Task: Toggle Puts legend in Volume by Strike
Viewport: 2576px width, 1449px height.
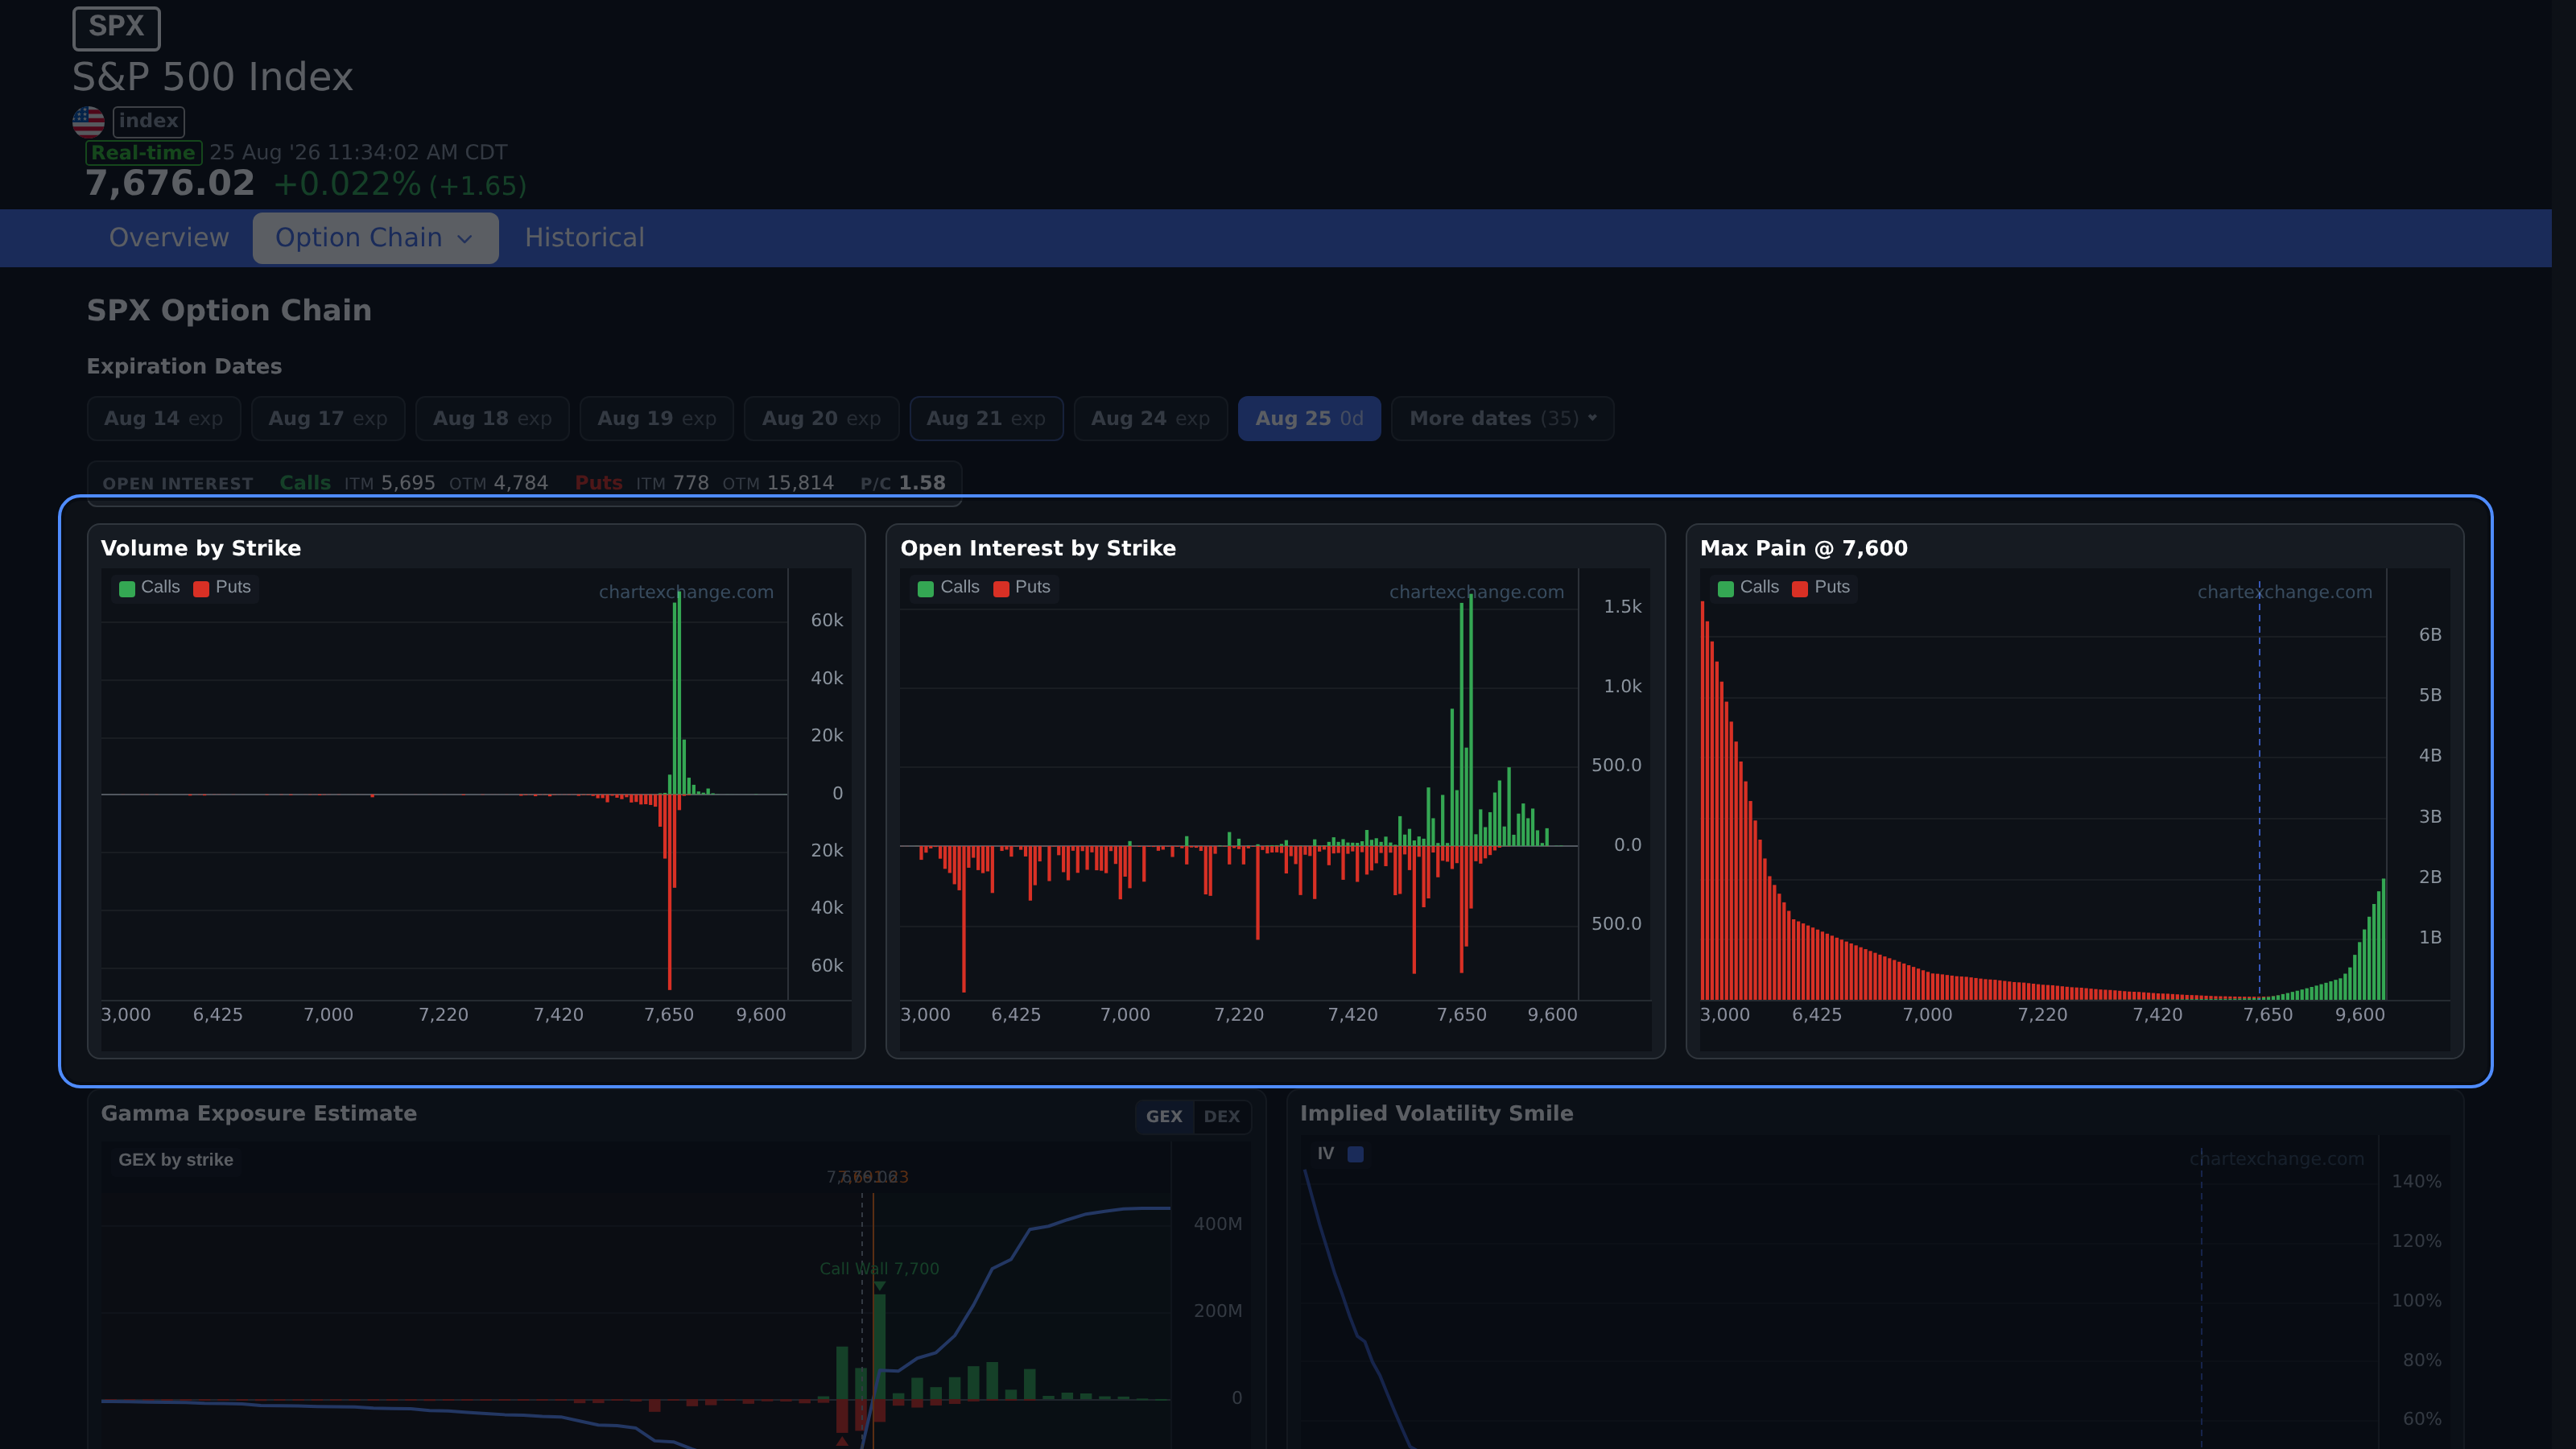Action: point(222,587)
